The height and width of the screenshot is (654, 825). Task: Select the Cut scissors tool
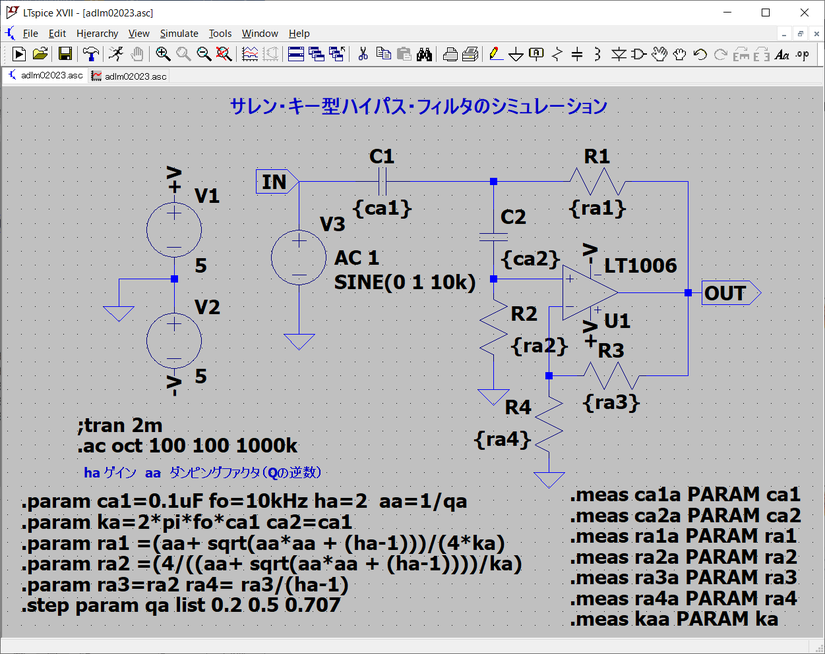point(364,54)
